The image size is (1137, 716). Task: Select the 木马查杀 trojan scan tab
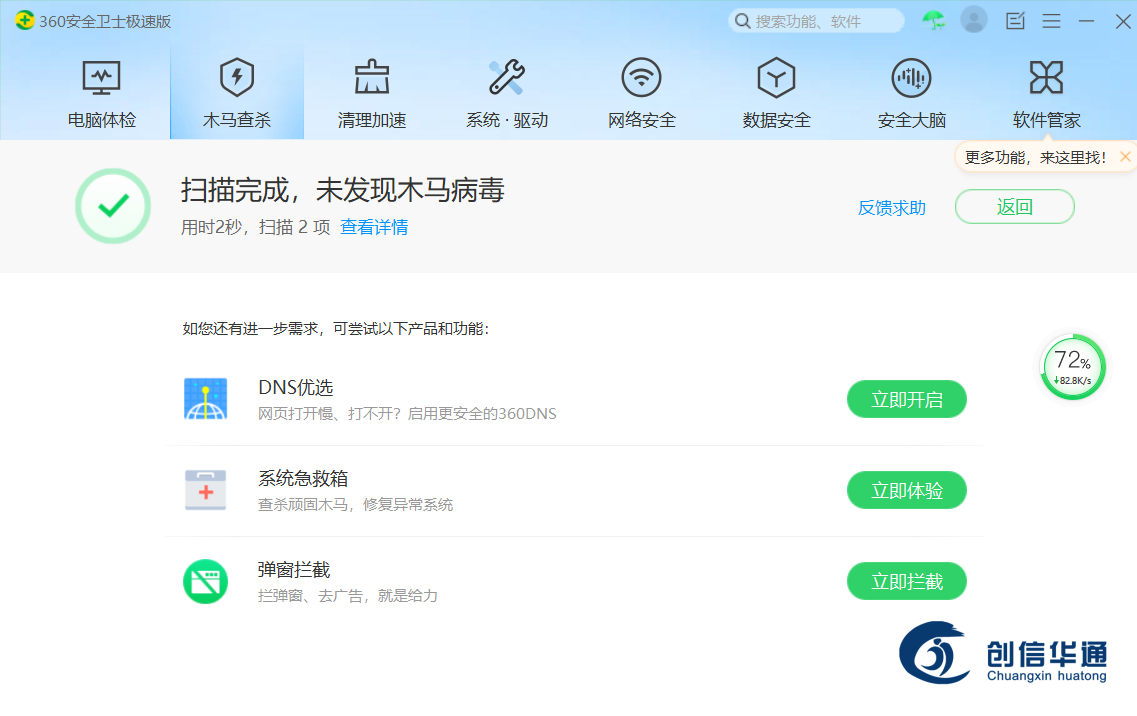[236, 94]
